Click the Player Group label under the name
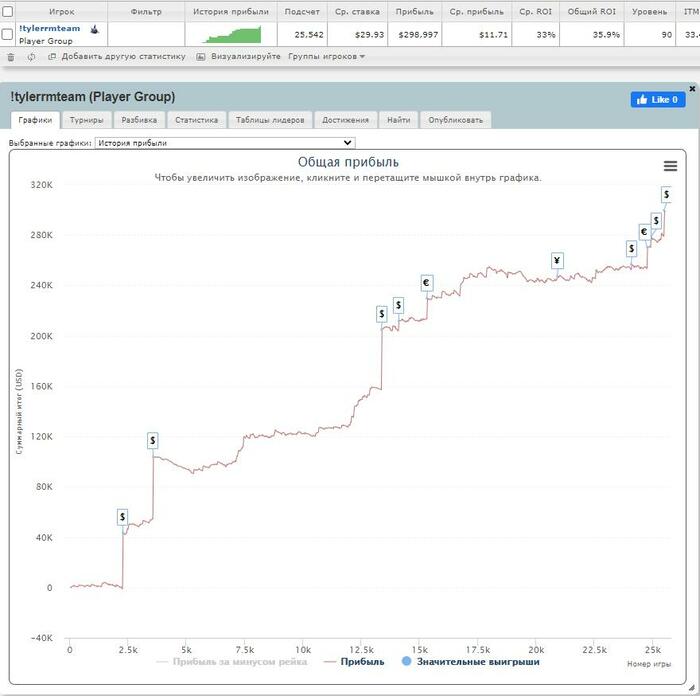The width and height of the screenshot is (700, 696). (46, 41)
